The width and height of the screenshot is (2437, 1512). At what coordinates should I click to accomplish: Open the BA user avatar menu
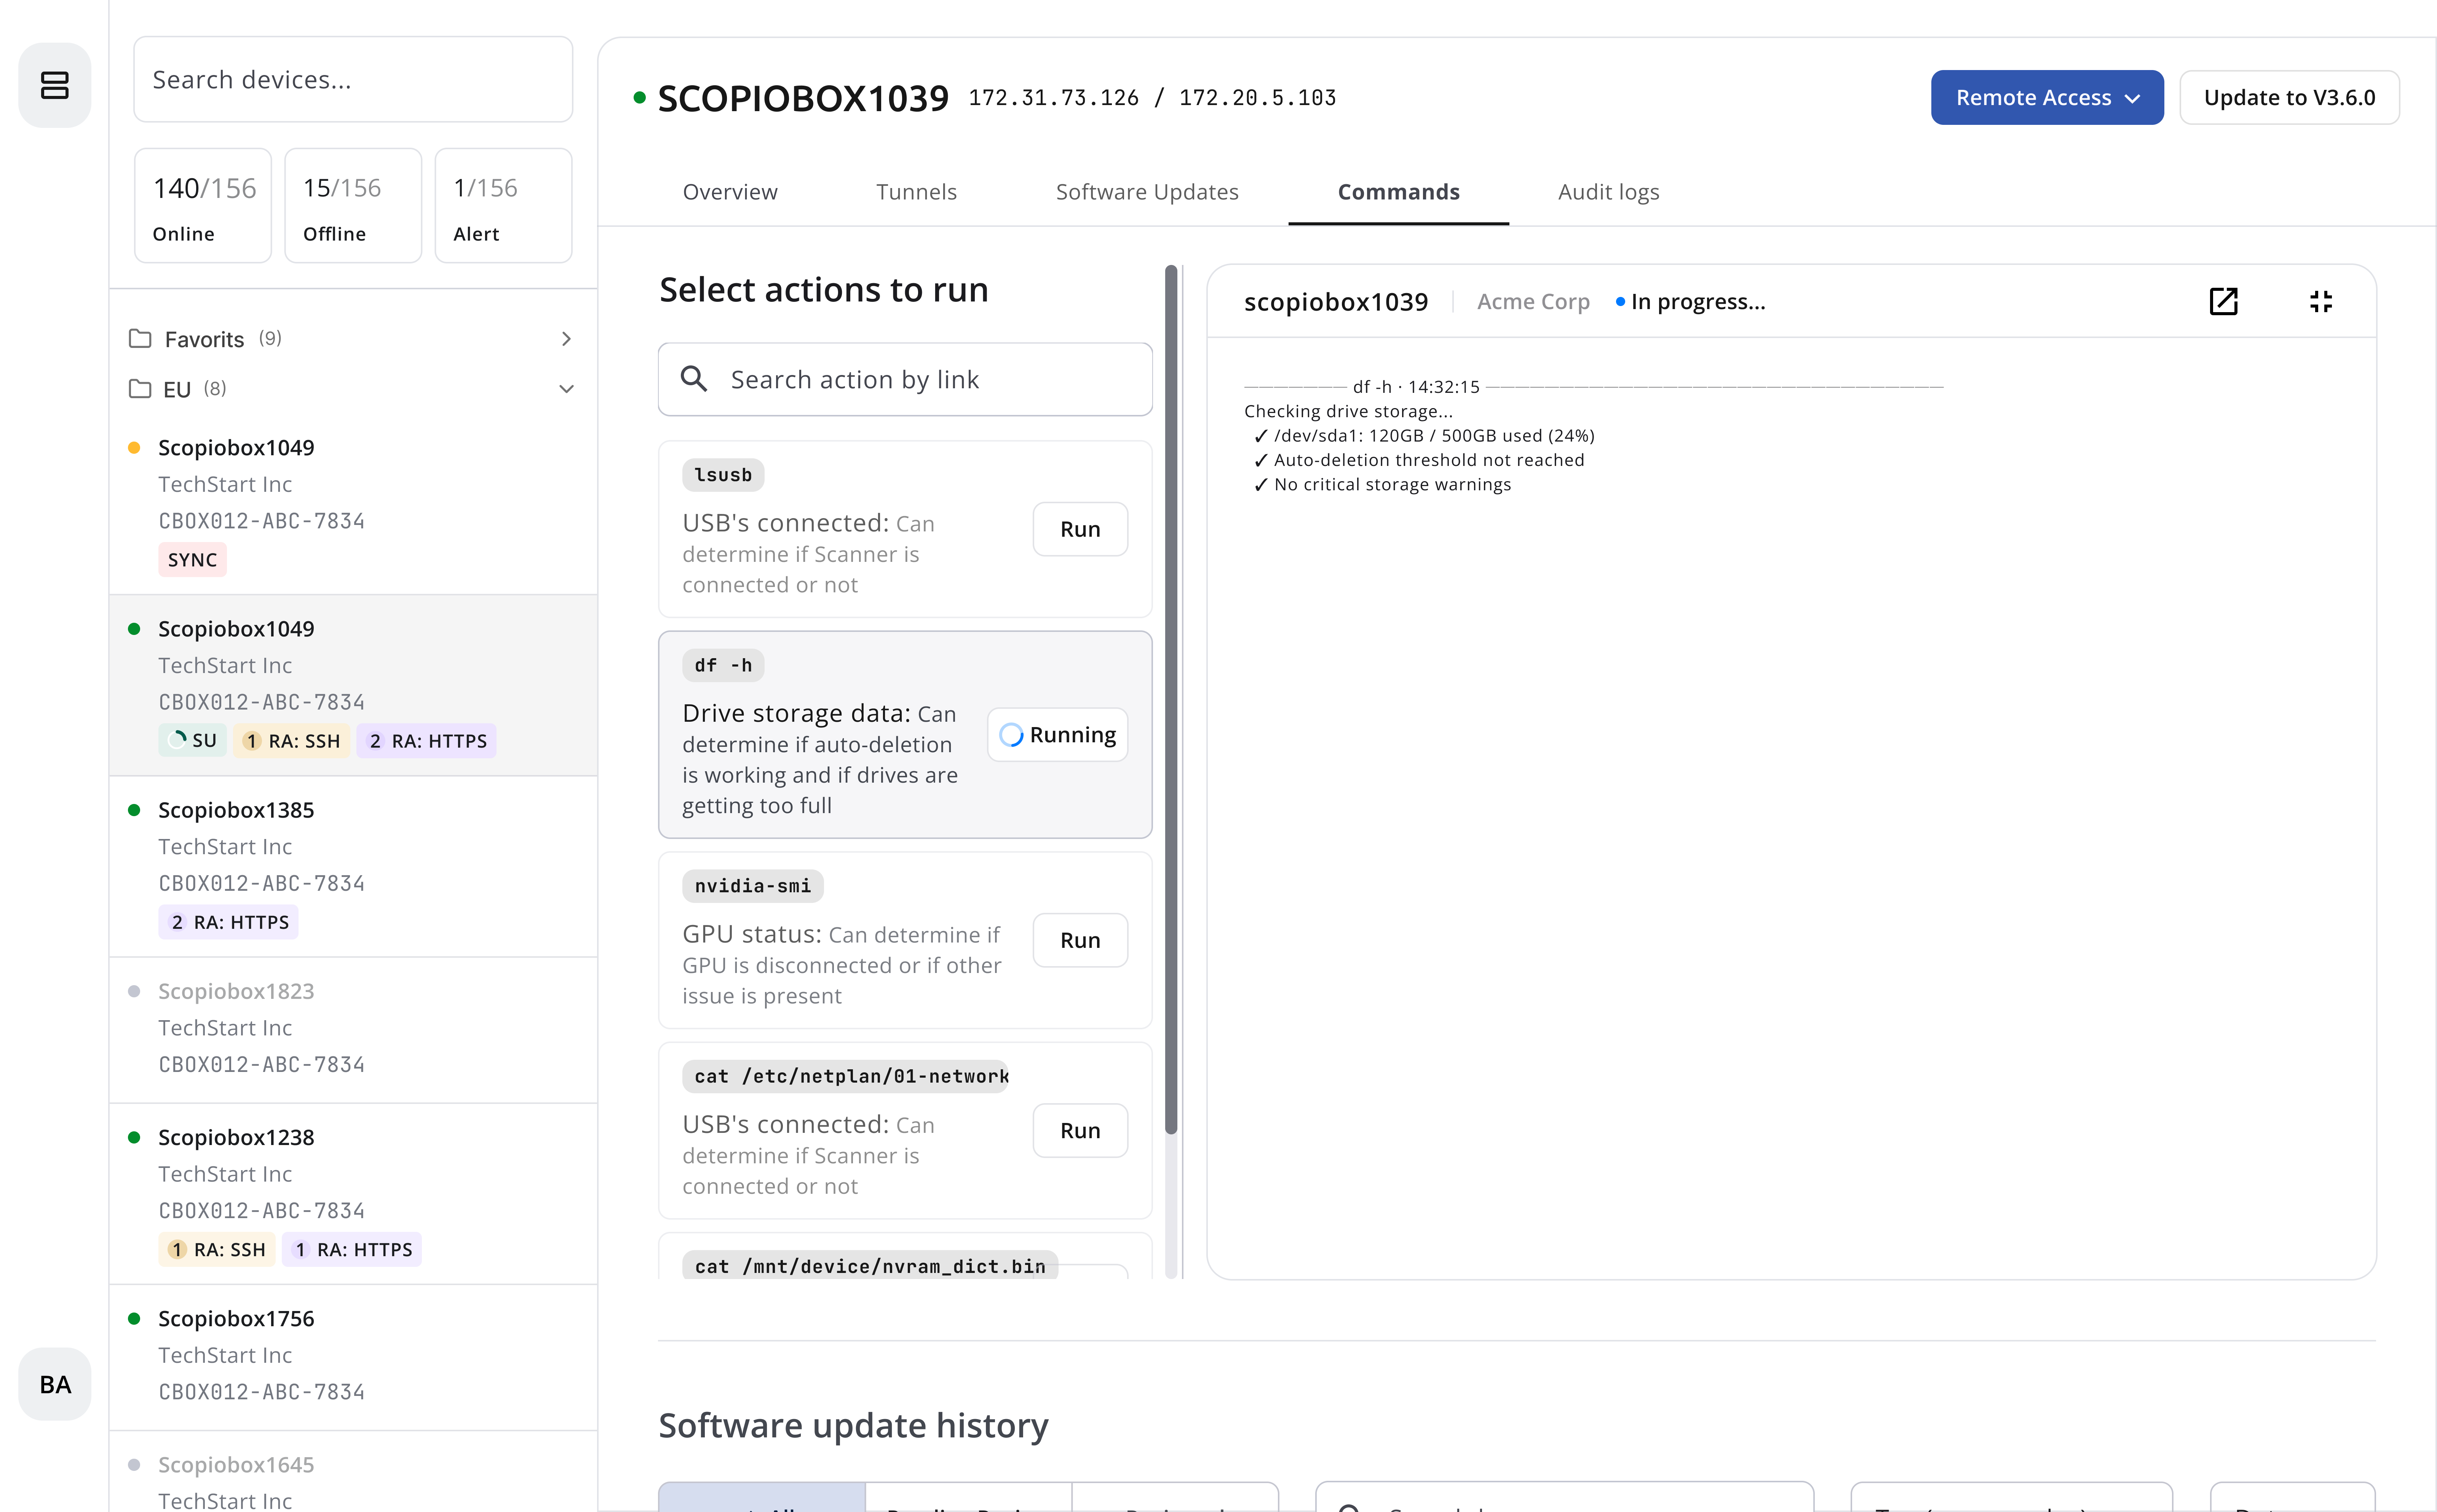[x=54, y=1384]
